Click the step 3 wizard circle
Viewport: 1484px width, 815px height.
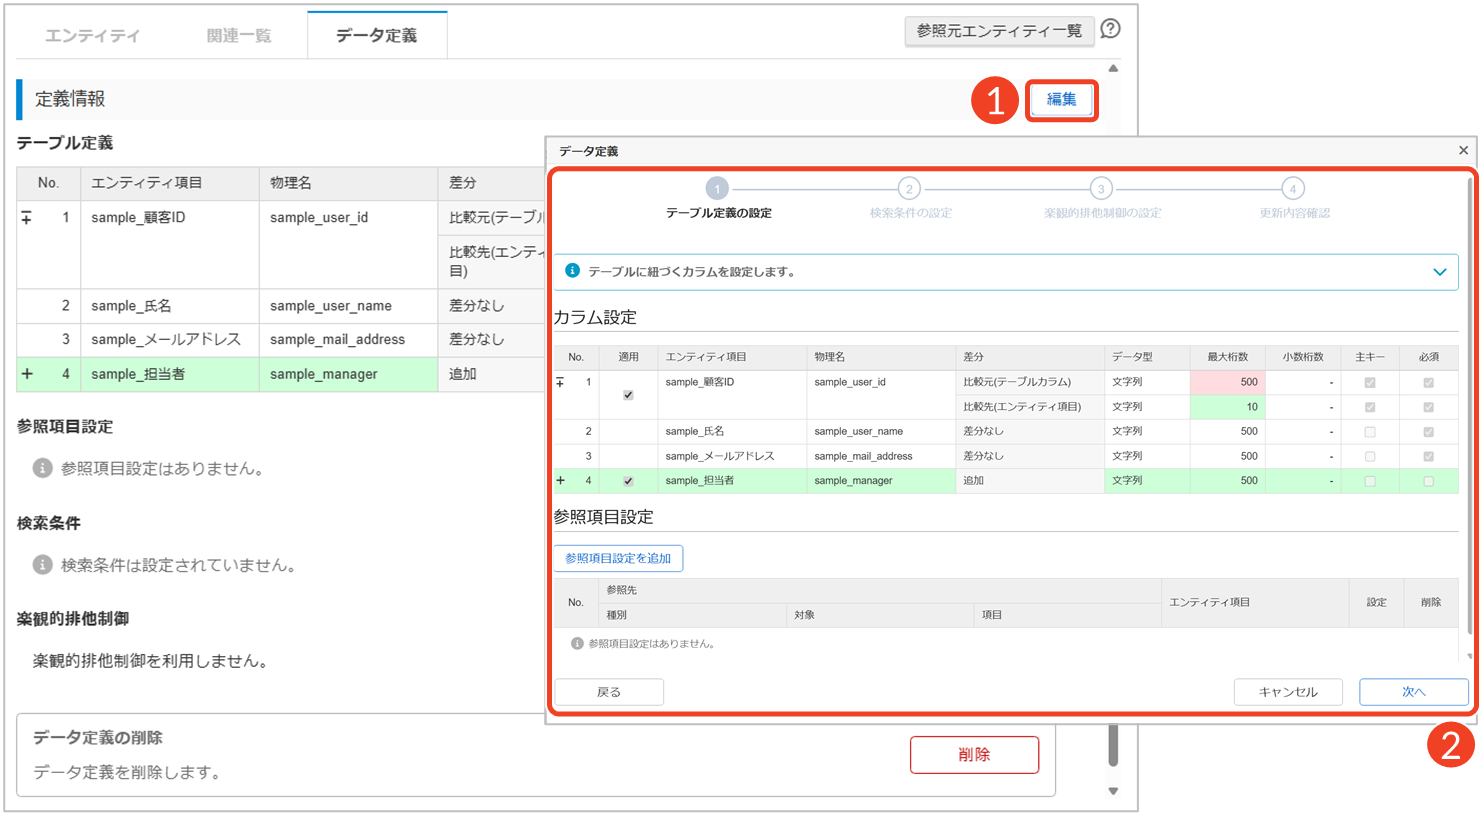tap(1100, 189)
